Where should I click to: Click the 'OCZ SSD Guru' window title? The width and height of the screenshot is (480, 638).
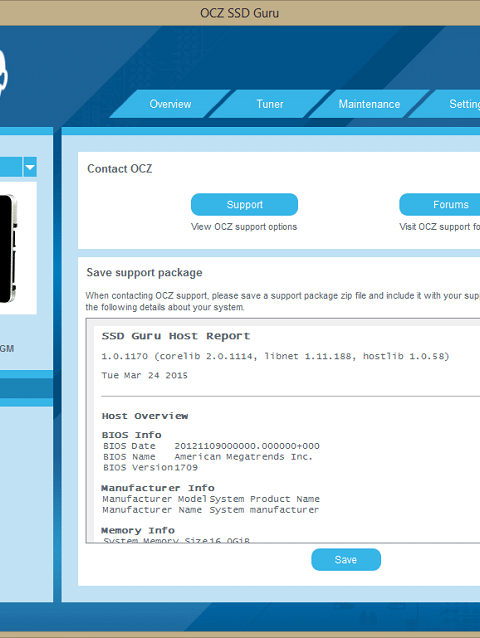240,13
